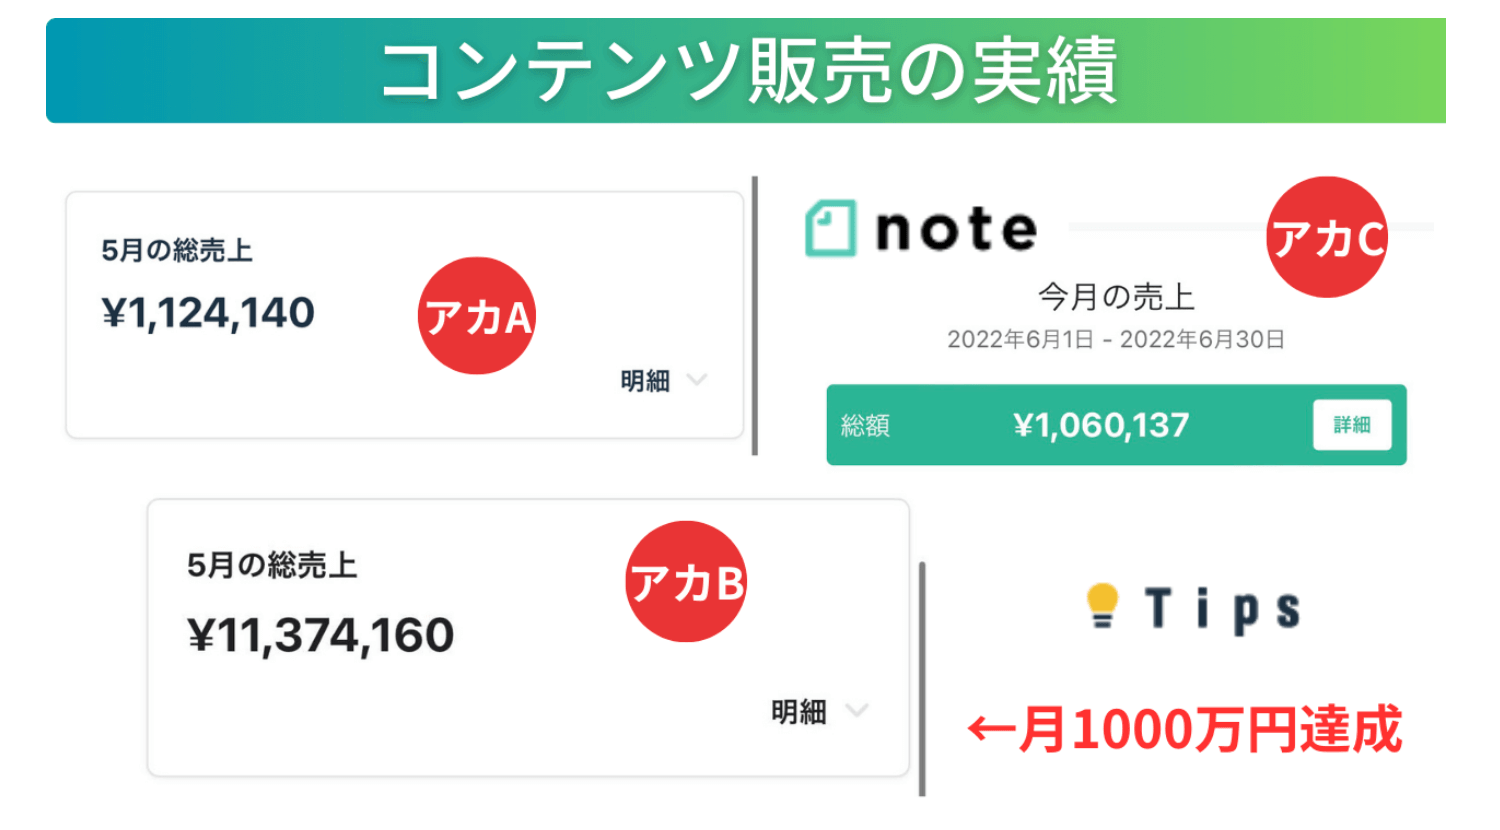Click the ¥11,374,160 sales figure
Image resolution: width=1500 pixels, height=830 pixels.
pyautogui.click(x=321, y=635)
